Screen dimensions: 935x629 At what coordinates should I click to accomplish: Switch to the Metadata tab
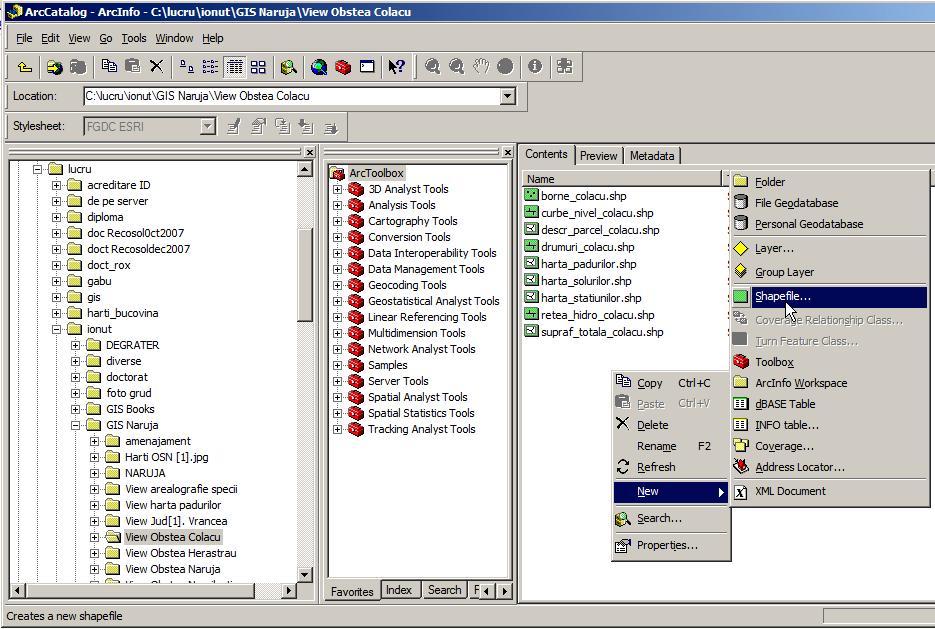[652, 156]
